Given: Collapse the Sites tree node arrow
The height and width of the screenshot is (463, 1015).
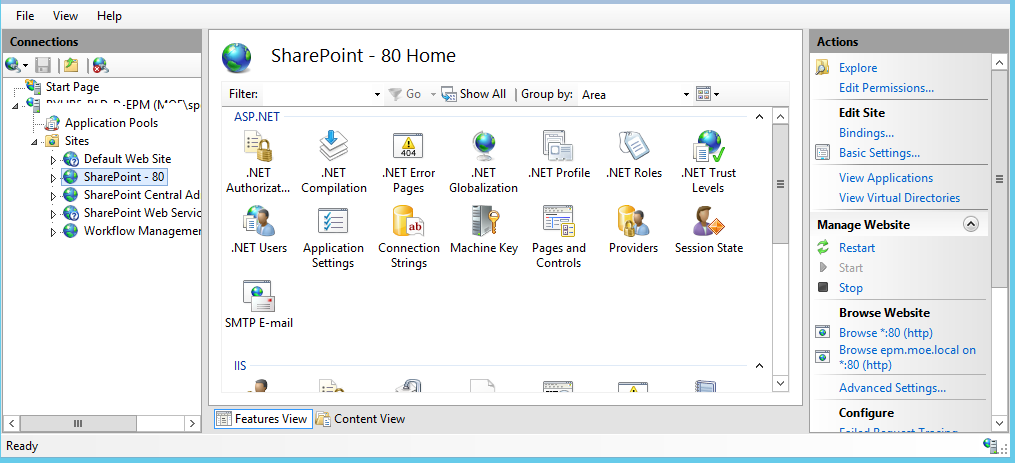Looking at the screenshot, I should point(34,141).
